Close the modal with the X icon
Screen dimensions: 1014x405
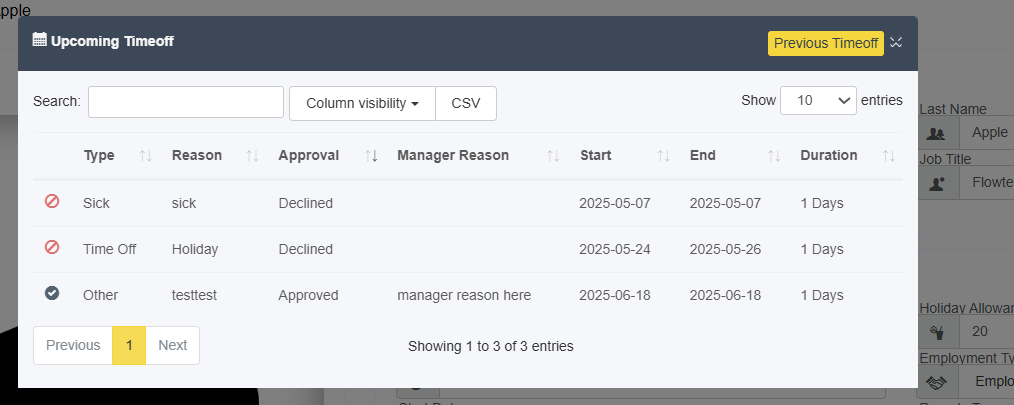tap(896, 43)
